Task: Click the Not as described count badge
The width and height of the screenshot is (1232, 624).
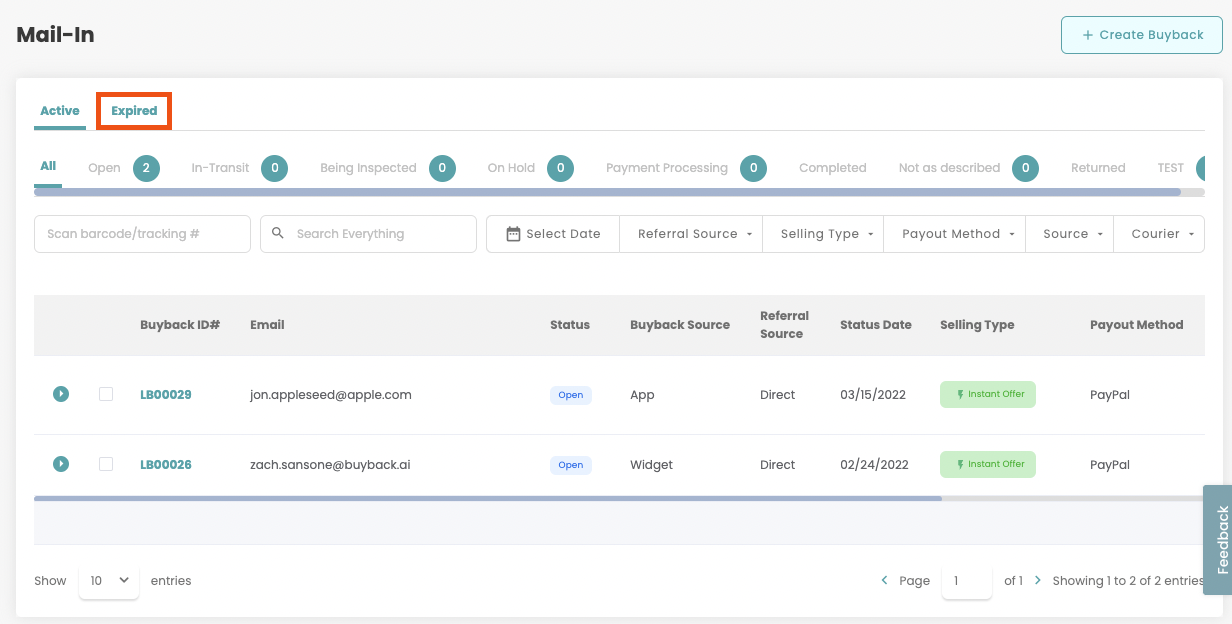Action: click(1025, 168)
